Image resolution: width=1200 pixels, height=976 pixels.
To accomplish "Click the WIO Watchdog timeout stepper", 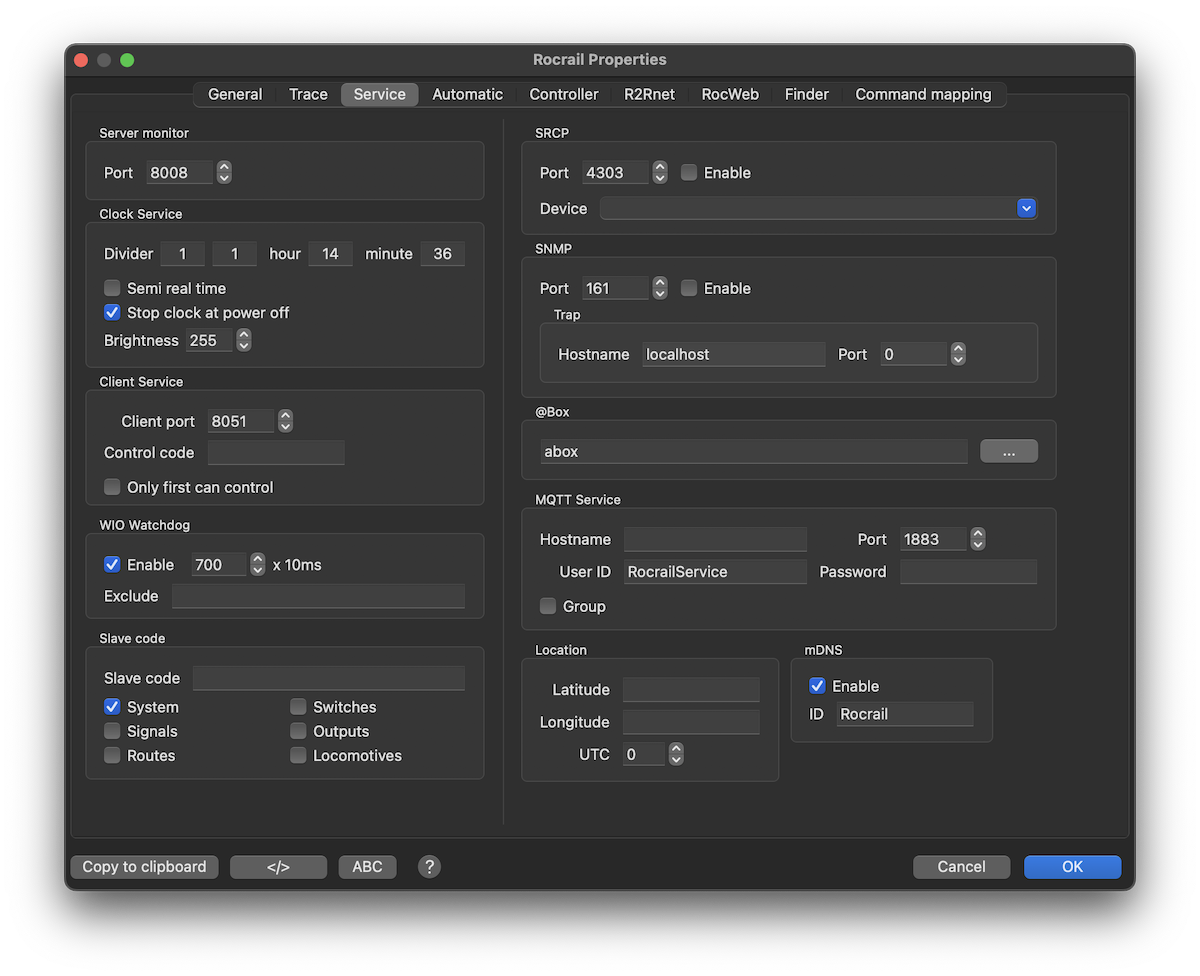I will click(x=258, y=565).
